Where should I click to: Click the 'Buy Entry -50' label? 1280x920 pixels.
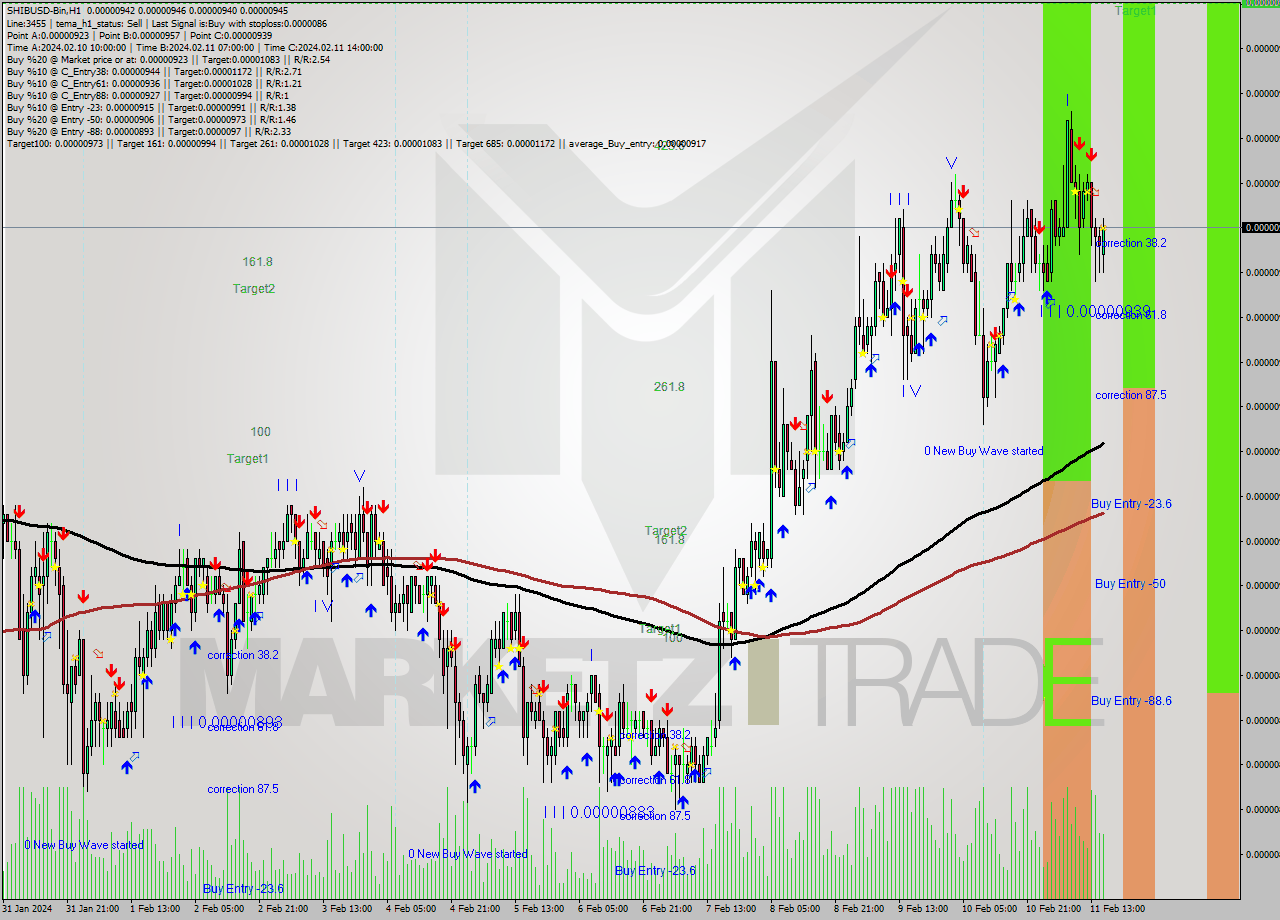click(1130, 584)
